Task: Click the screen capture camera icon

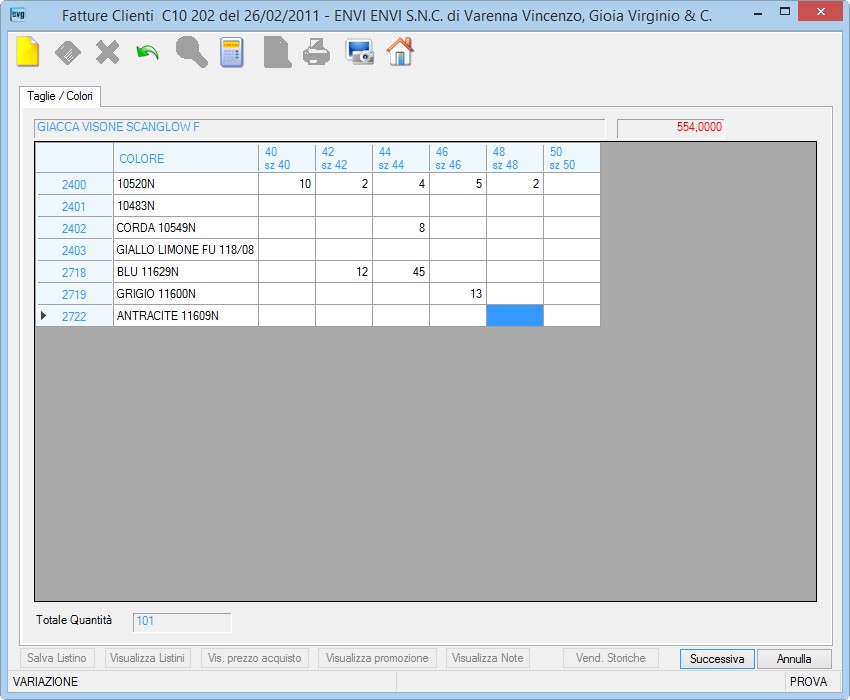Action: (x=359, y=53)
